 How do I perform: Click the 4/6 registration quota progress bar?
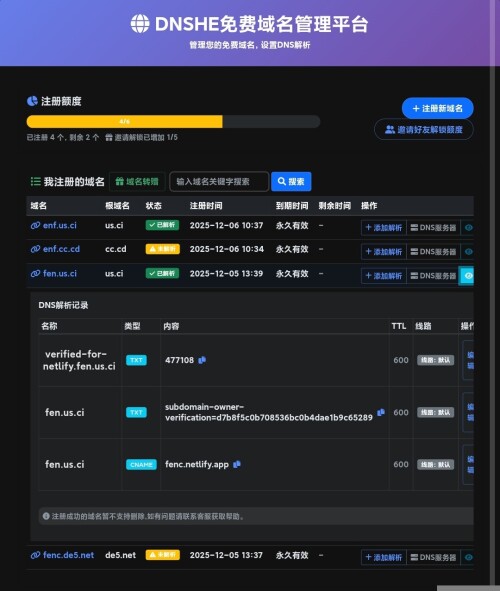[173, 121]
